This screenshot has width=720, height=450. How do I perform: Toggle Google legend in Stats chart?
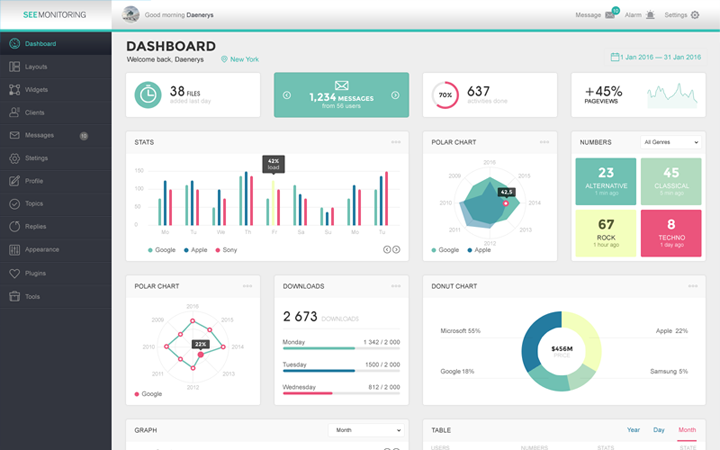[162, 250]
